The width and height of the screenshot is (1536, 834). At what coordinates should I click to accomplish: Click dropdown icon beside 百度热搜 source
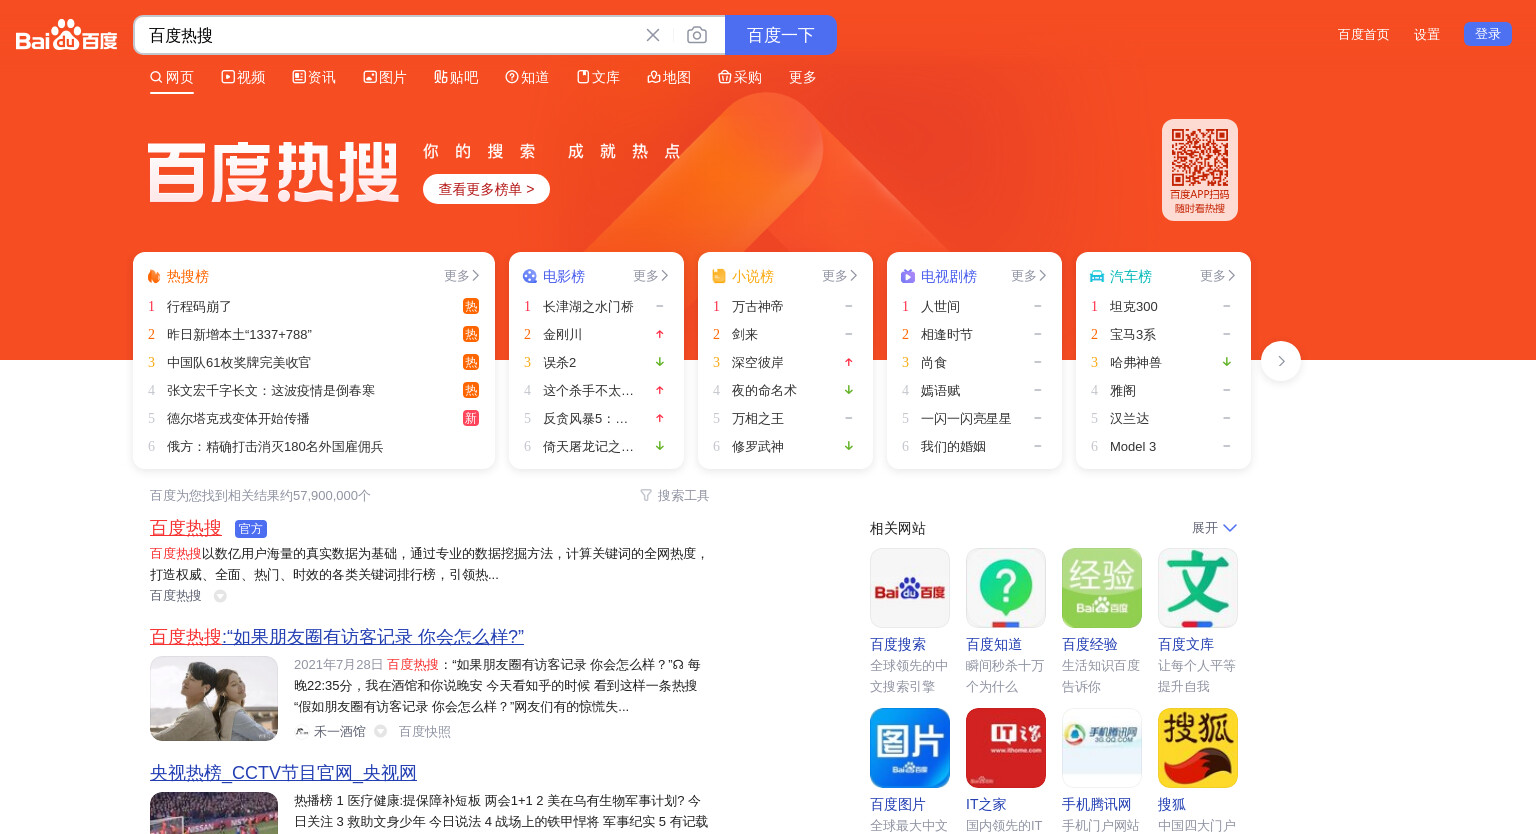click(x=220, y=596)
